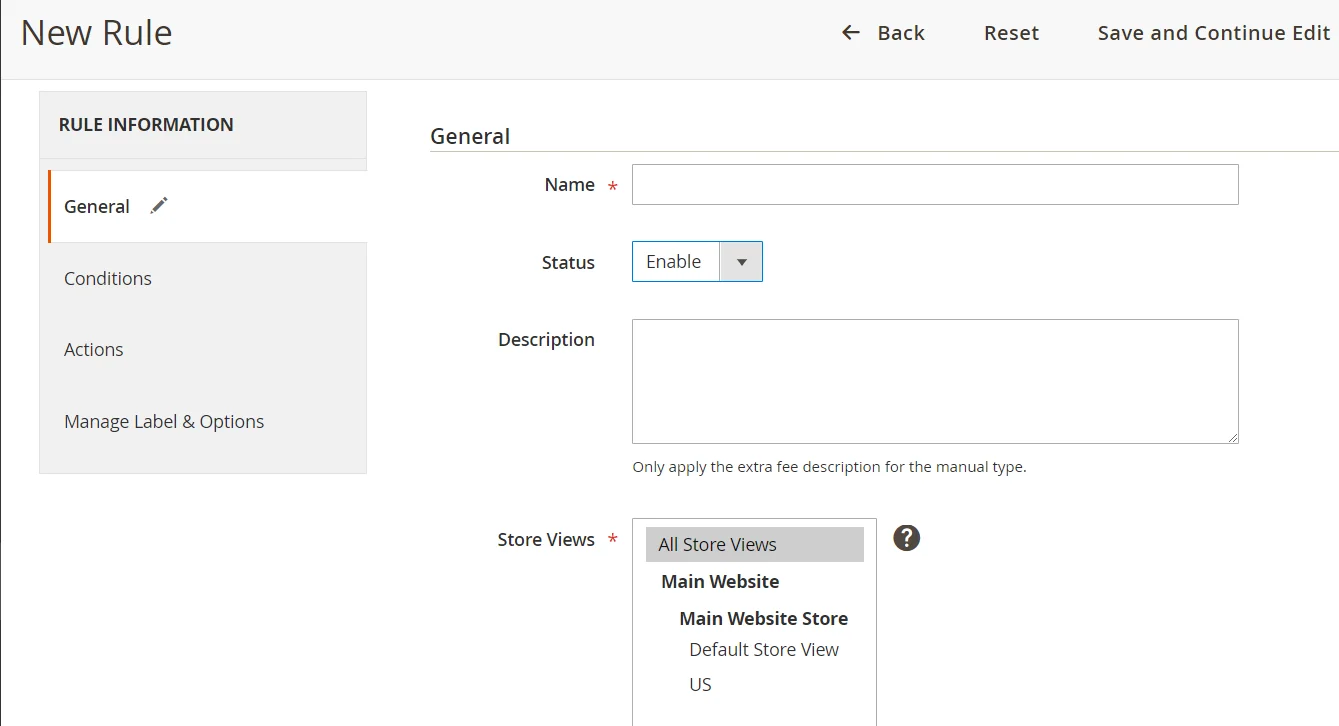Click Save and Continue Edit
The width and height of the screenshot is (1339, 726).
pyautogui.click(x=1213, y=33)
